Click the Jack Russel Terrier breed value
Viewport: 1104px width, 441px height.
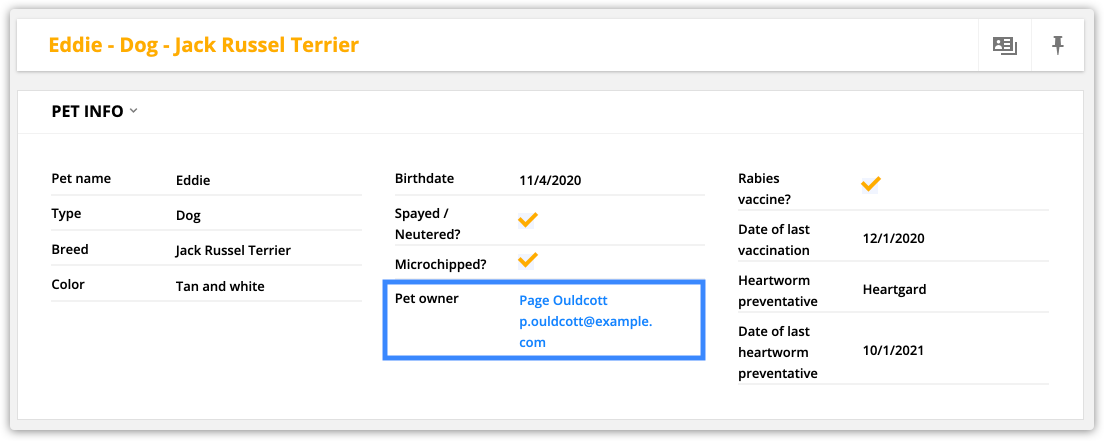[233, 250]
